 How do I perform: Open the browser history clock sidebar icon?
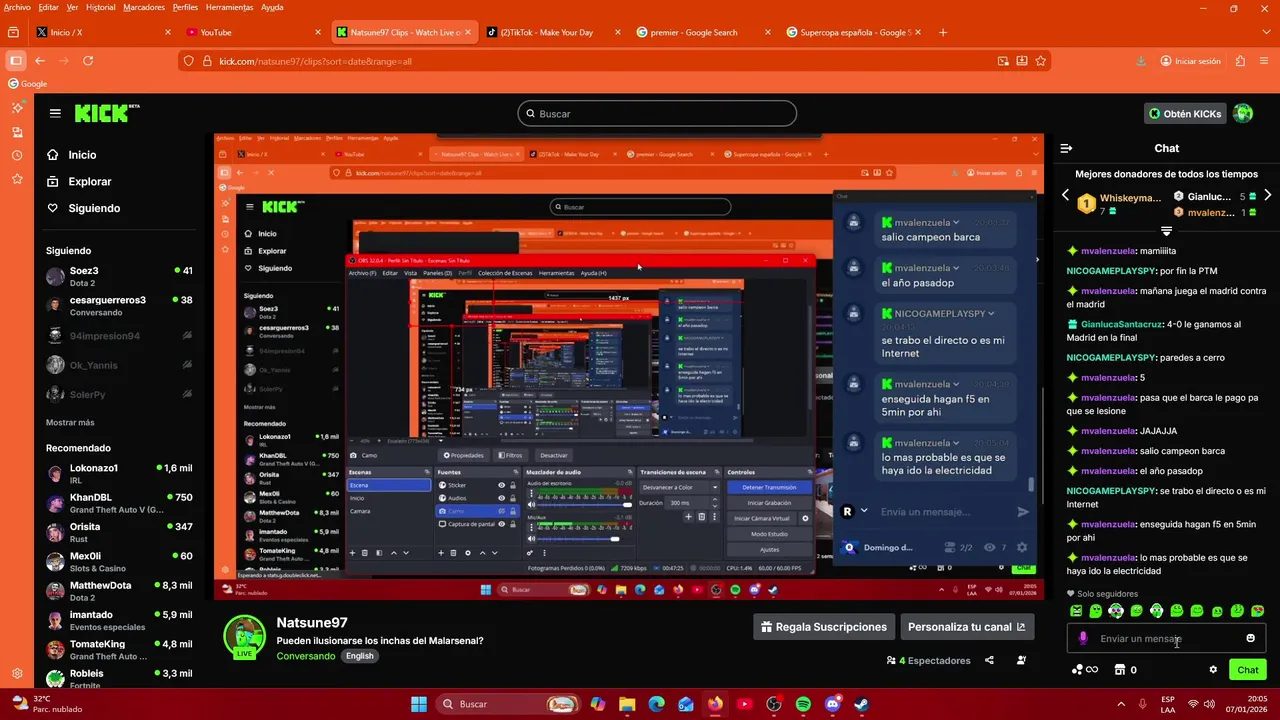pos(17,155)
